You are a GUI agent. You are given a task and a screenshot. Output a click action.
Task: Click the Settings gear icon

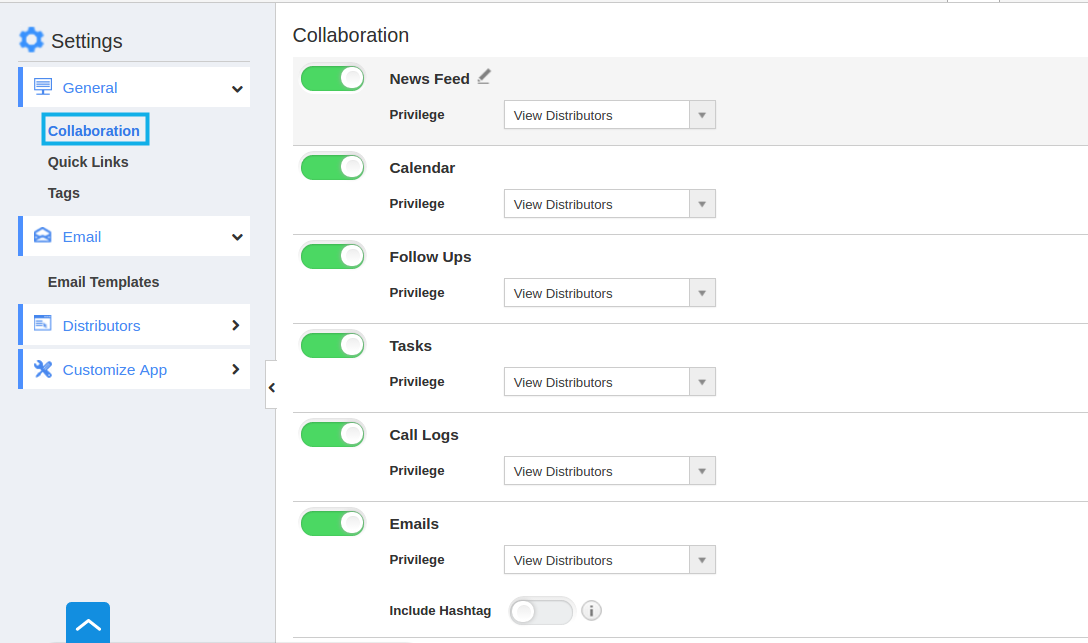point(31,40)
